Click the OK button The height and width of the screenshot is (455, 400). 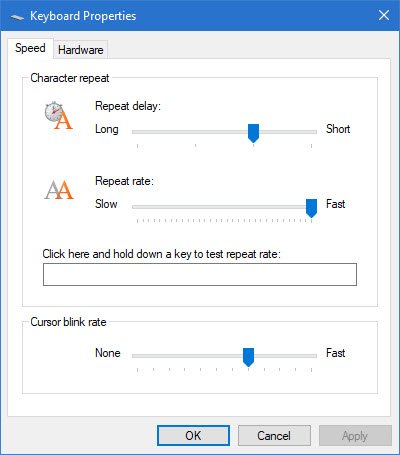193,435
